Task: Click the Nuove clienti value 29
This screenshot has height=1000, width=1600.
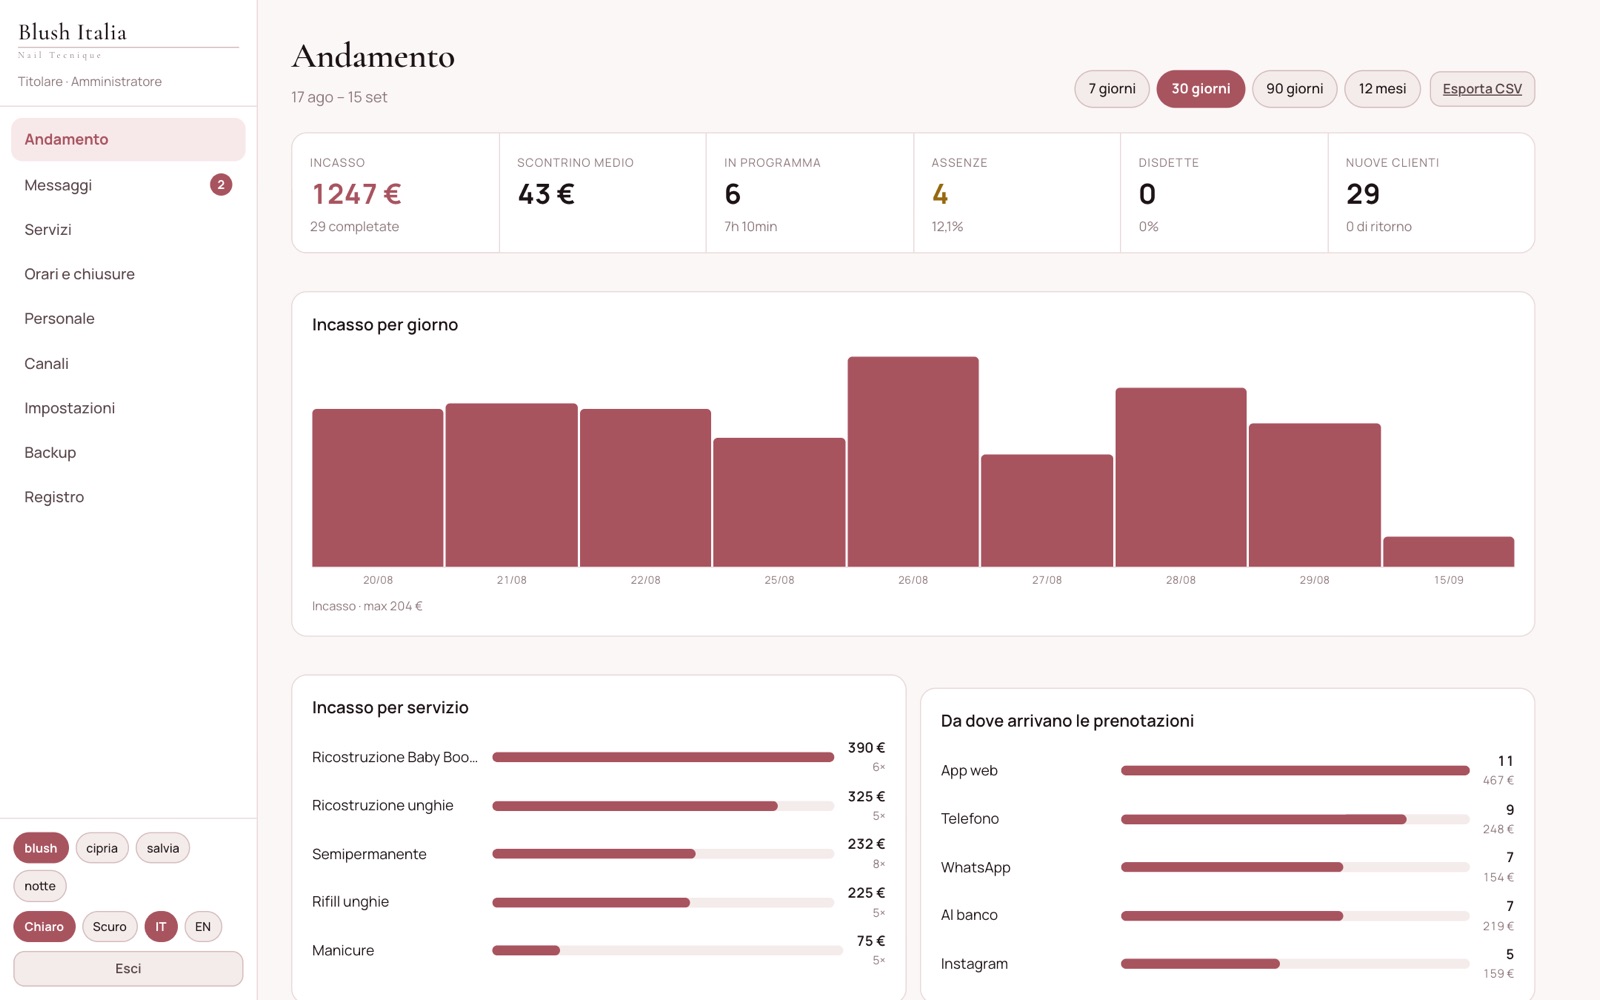Action: click(1363, 194)
